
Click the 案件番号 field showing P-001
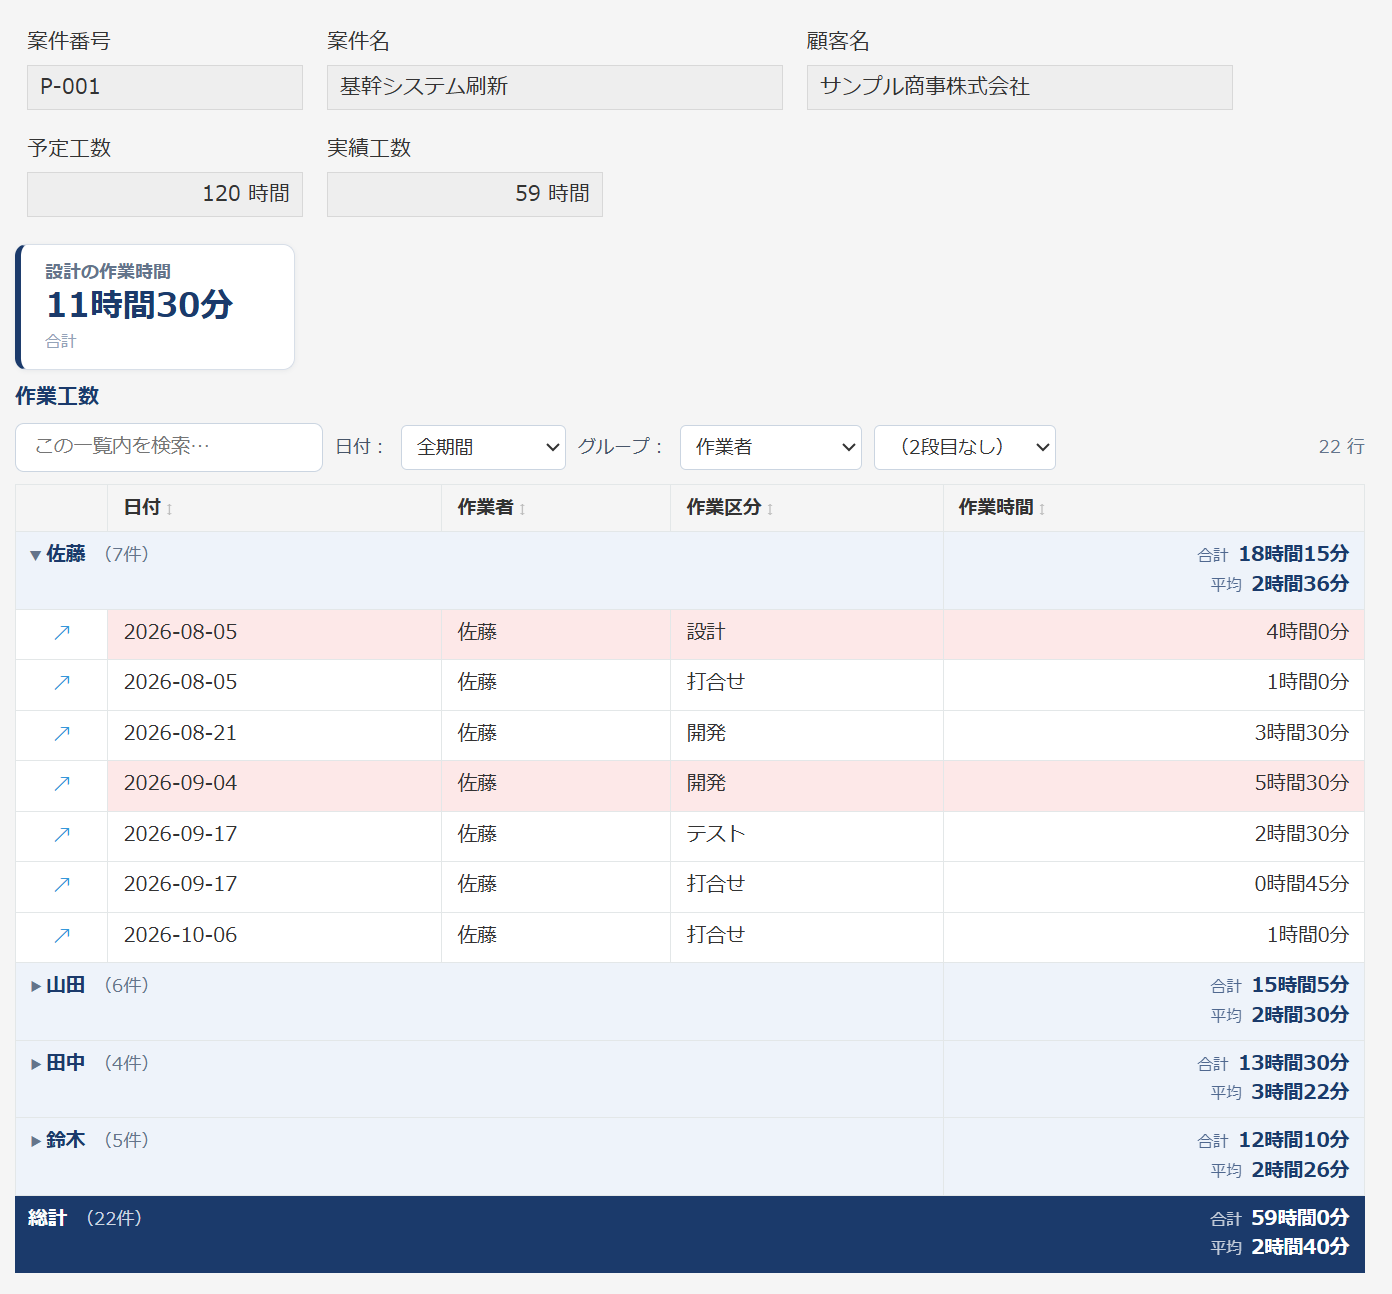pos(165,87)
